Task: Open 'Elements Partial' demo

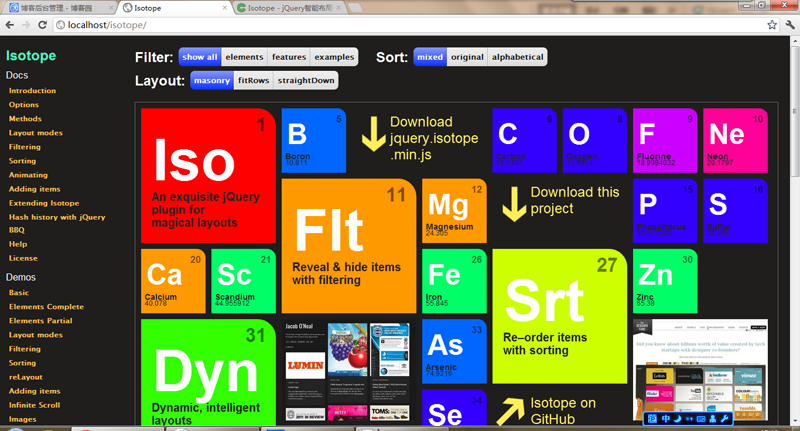Action: (x=40, y=321)
